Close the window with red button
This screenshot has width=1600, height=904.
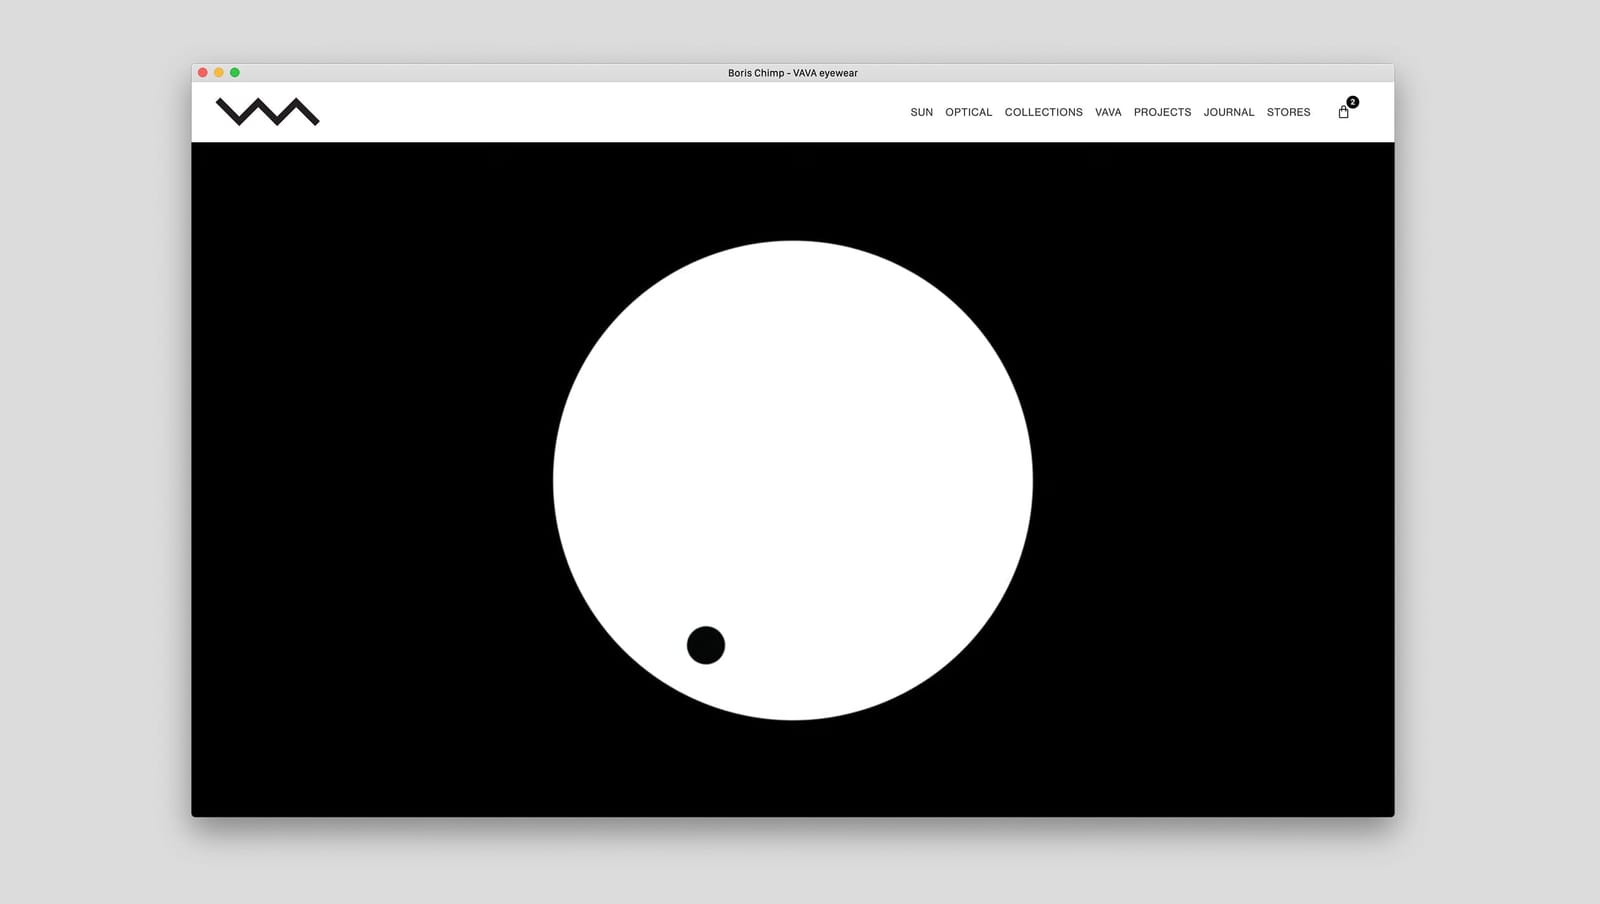(203, 73)
